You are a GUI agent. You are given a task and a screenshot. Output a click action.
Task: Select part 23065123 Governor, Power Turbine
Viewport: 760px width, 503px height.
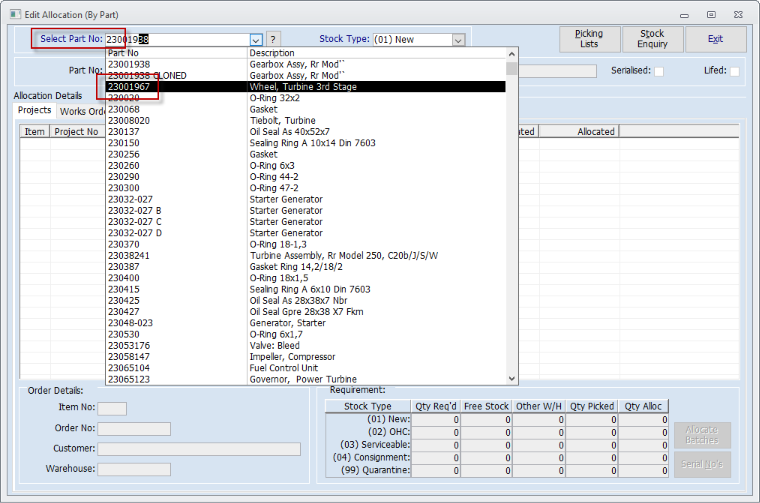pos(305,379)
